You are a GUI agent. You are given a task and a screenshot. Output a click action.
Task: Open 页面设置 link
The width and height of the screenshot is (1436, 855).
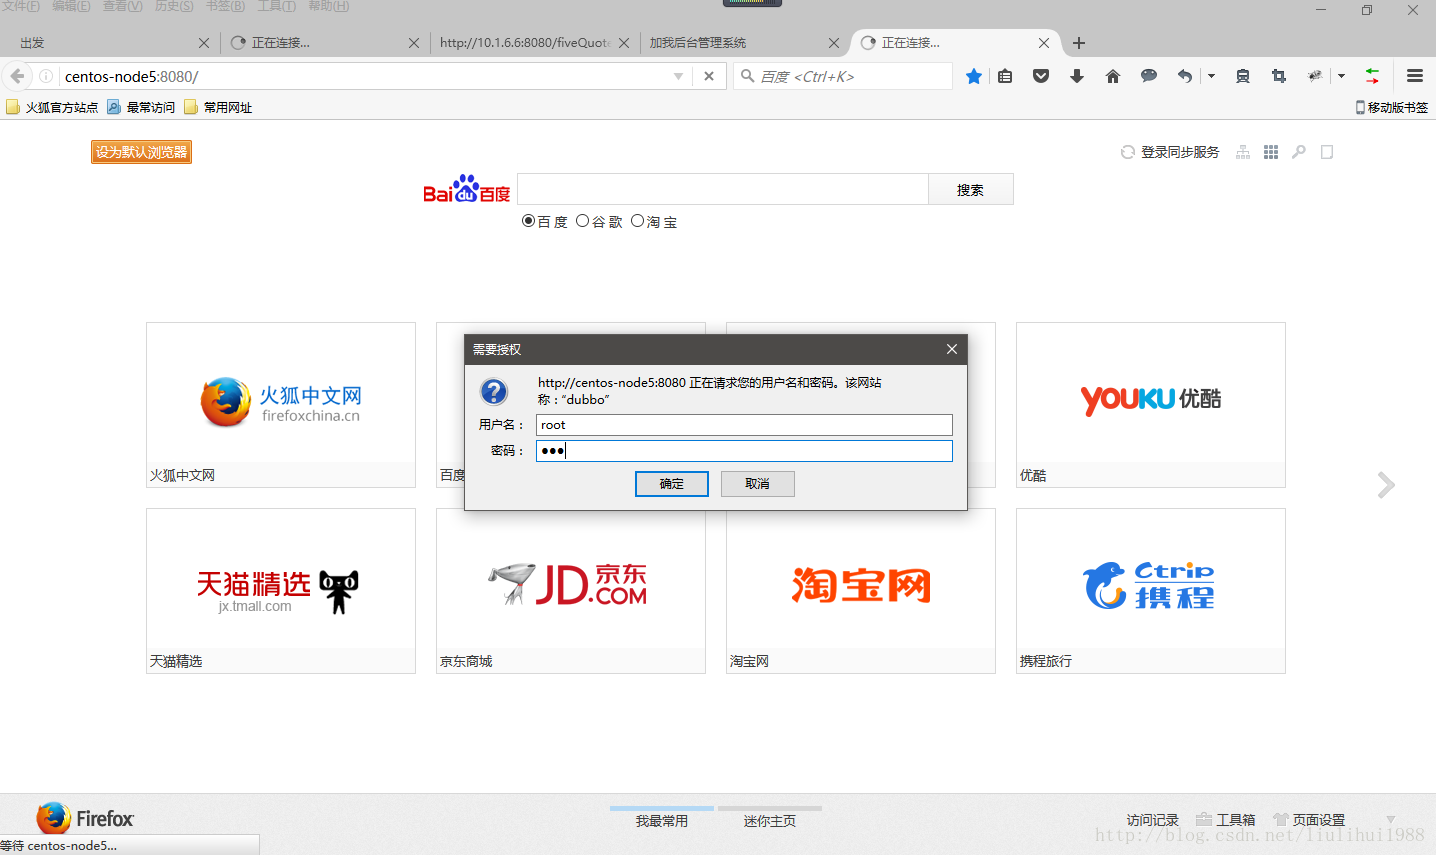tap(1309, 820)
